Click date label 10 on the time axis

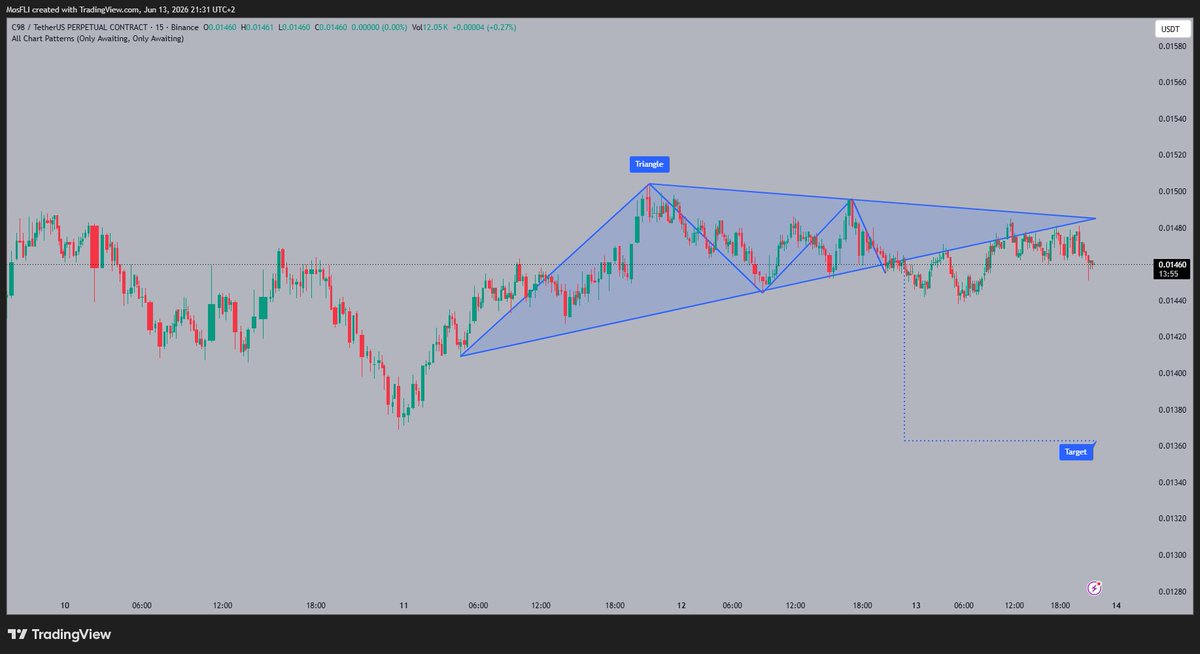tap(65, 606)
